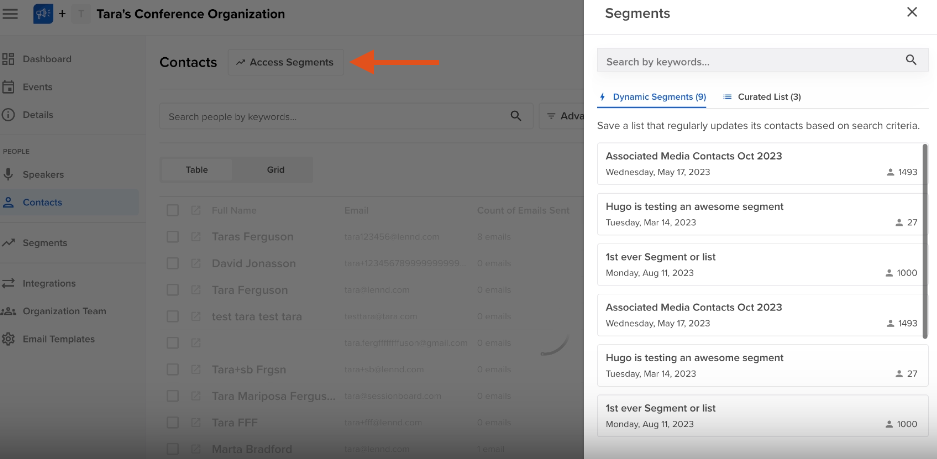Screen dimensions: 937x459
Task: Close the Segments panel with X
Action: (x=911, y=13)
